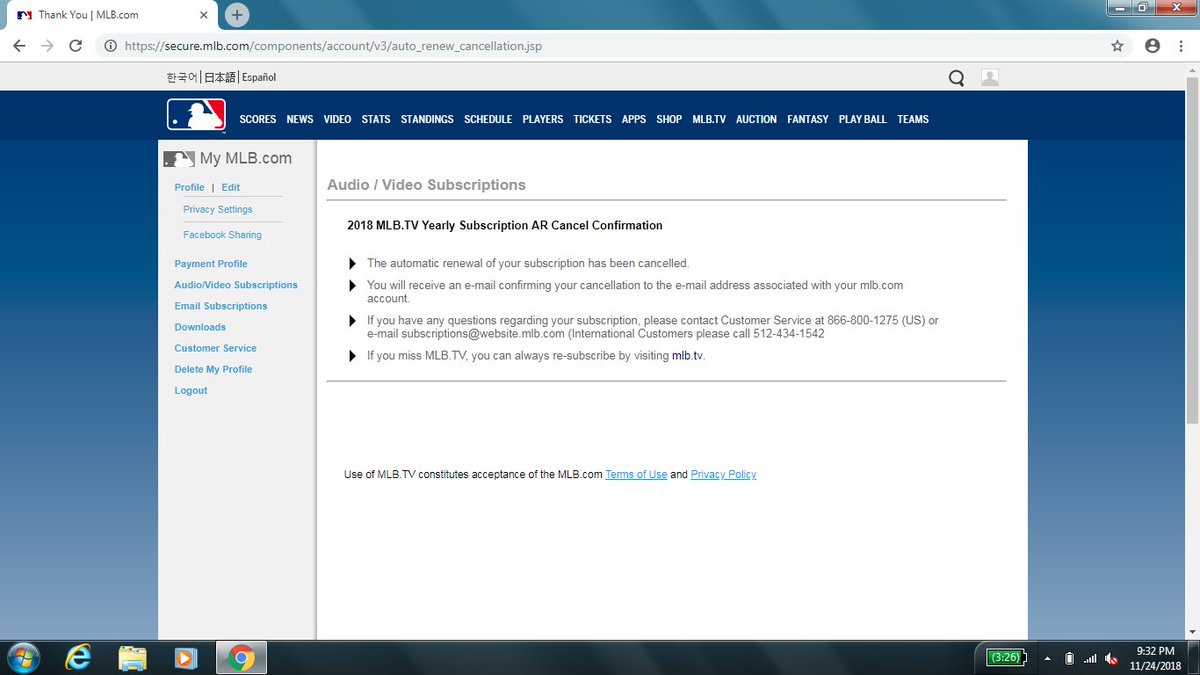Follow the mlb.tv re-subscribe link
The image size is (1200, 675).
click(x=687, y=356)
